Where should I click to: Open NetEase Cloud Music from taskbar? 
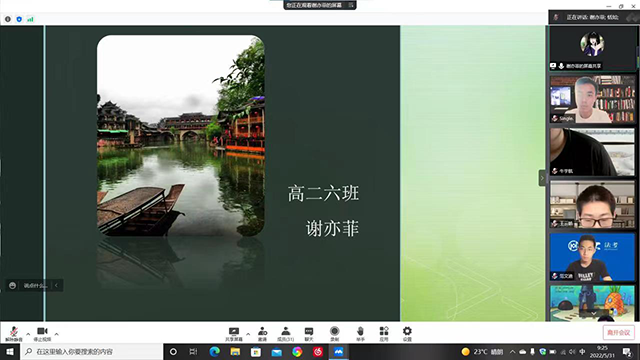(x=318, y=351)
